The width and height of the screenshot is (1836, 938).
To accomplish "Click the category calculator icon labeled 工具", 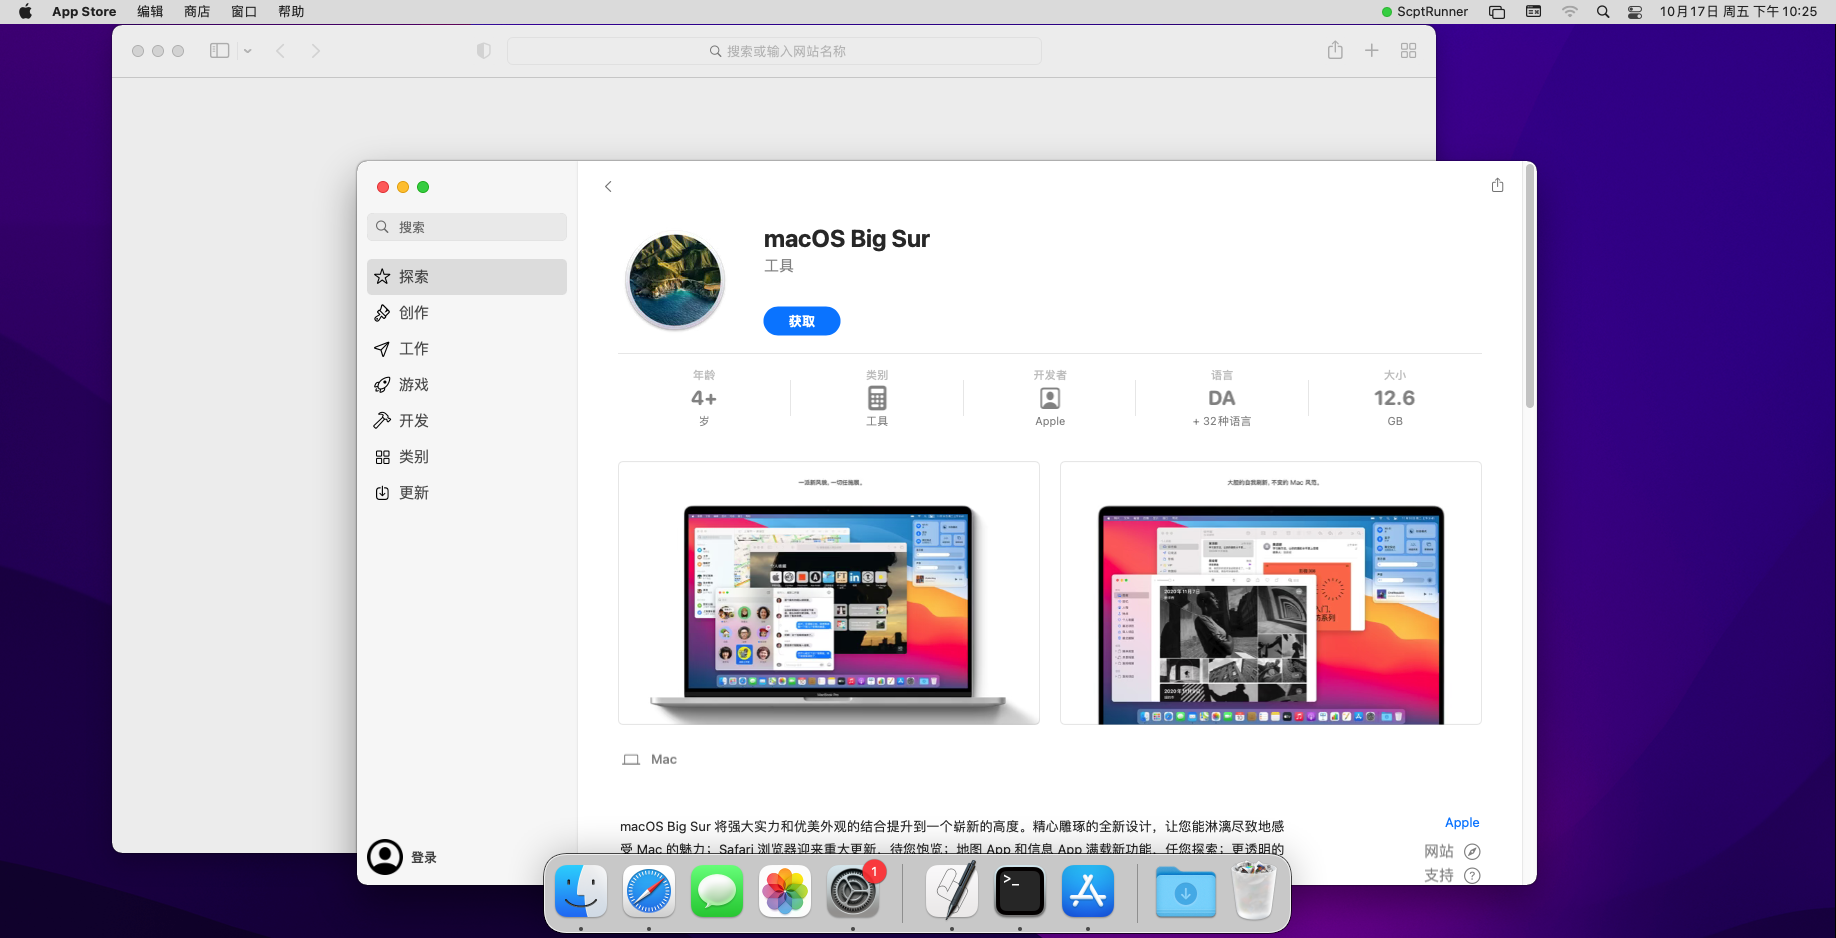I will 877,398.
